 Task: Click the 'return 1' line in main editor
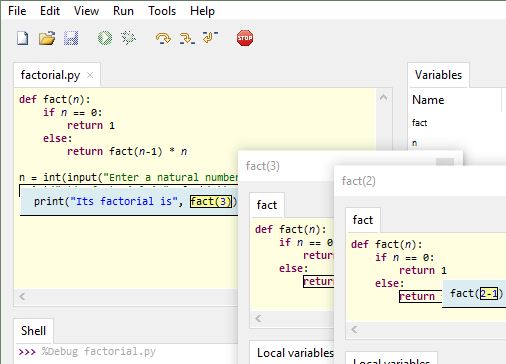(x=91, y=125)
